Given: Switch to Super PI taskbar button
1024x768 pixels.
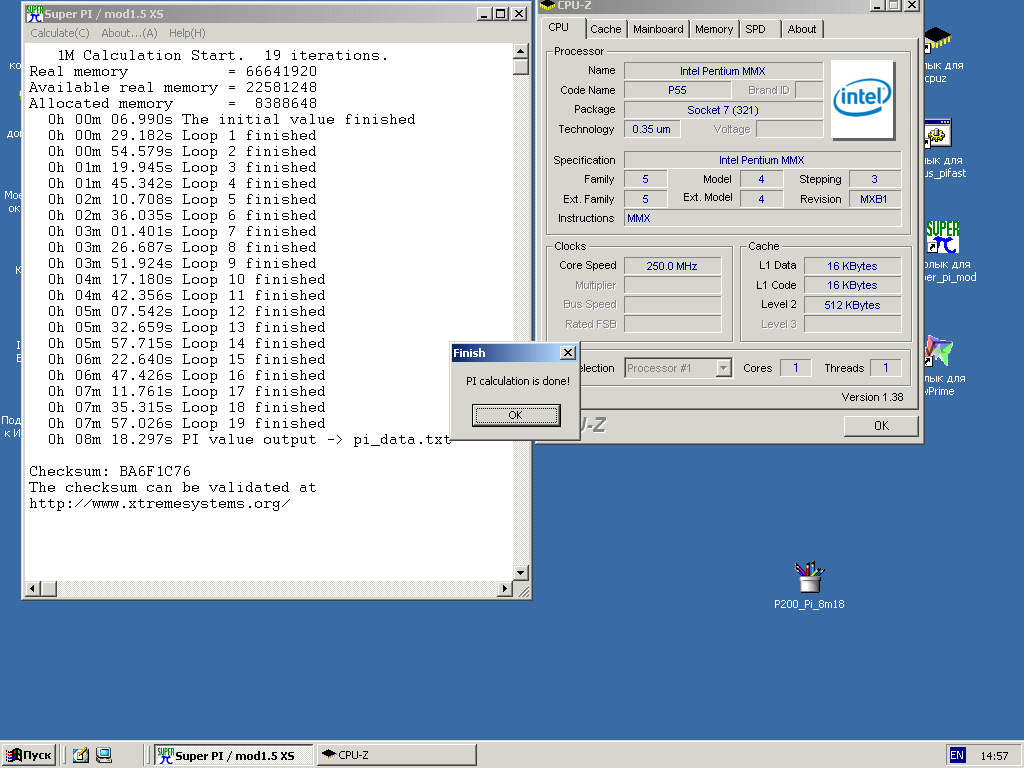Looking at the screenshot, I should click(234, 756).
